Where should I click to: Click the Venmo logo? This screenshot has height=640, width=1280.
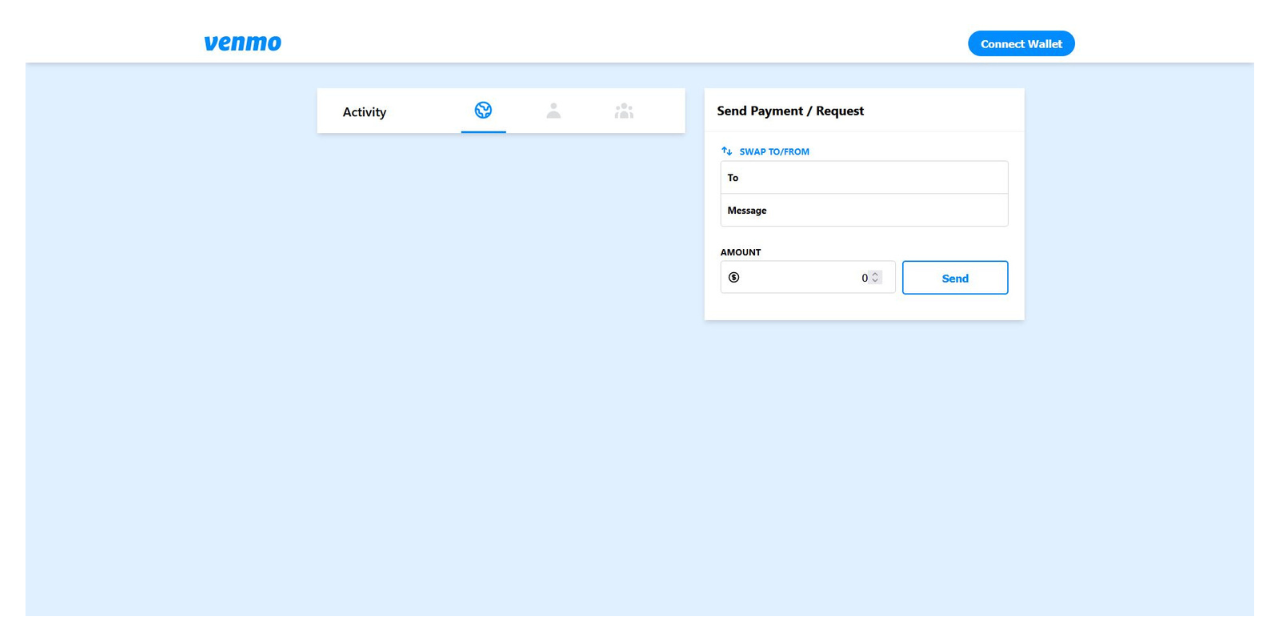(x=242, y=42)
